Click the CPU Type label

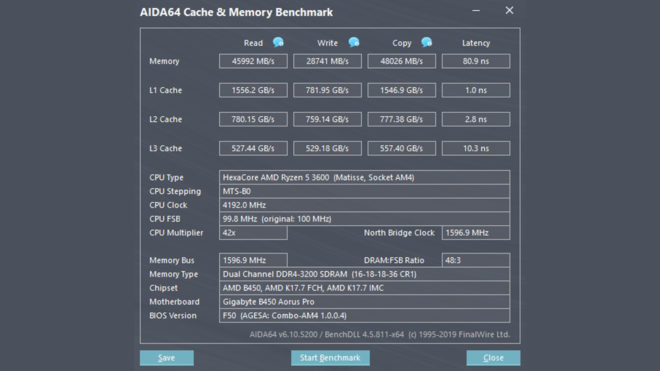pyautogui.click(x=166, y=177)
